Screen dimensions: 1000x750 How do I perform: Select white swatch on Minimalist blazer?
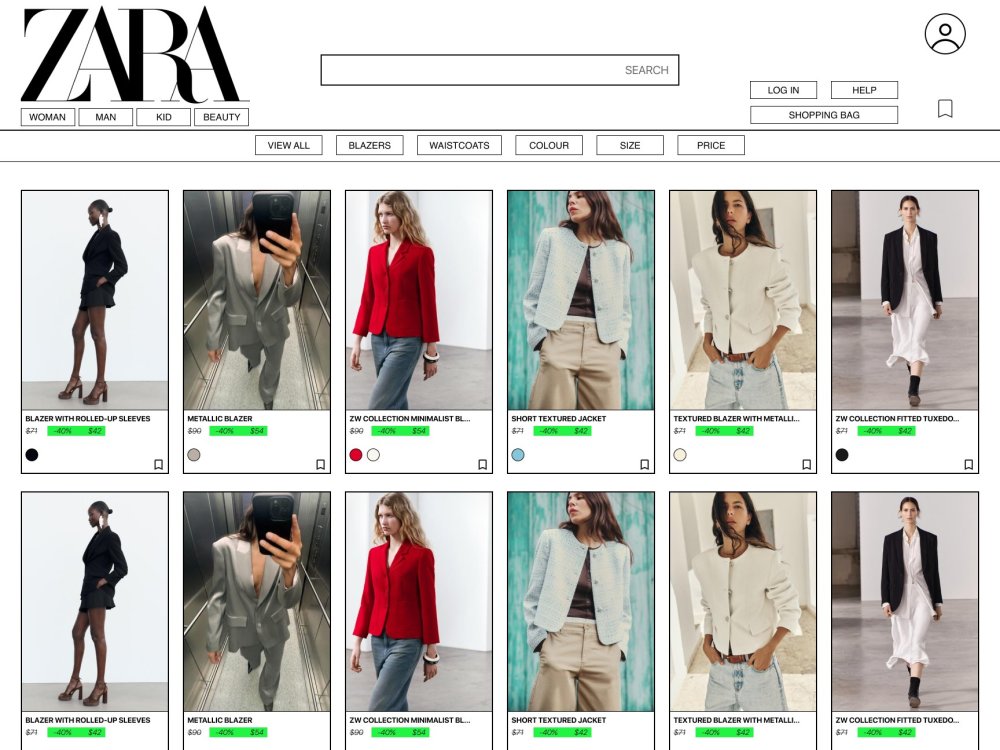(374, 455)
